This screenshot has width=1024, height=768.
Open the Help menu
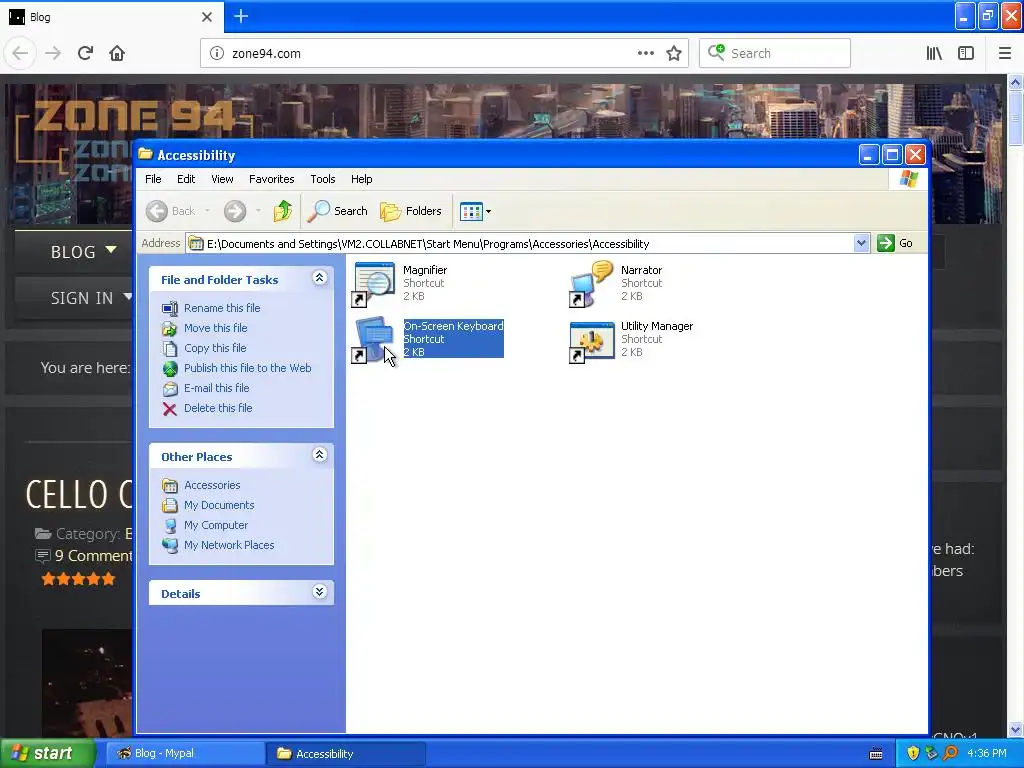[x=361, y=179]
